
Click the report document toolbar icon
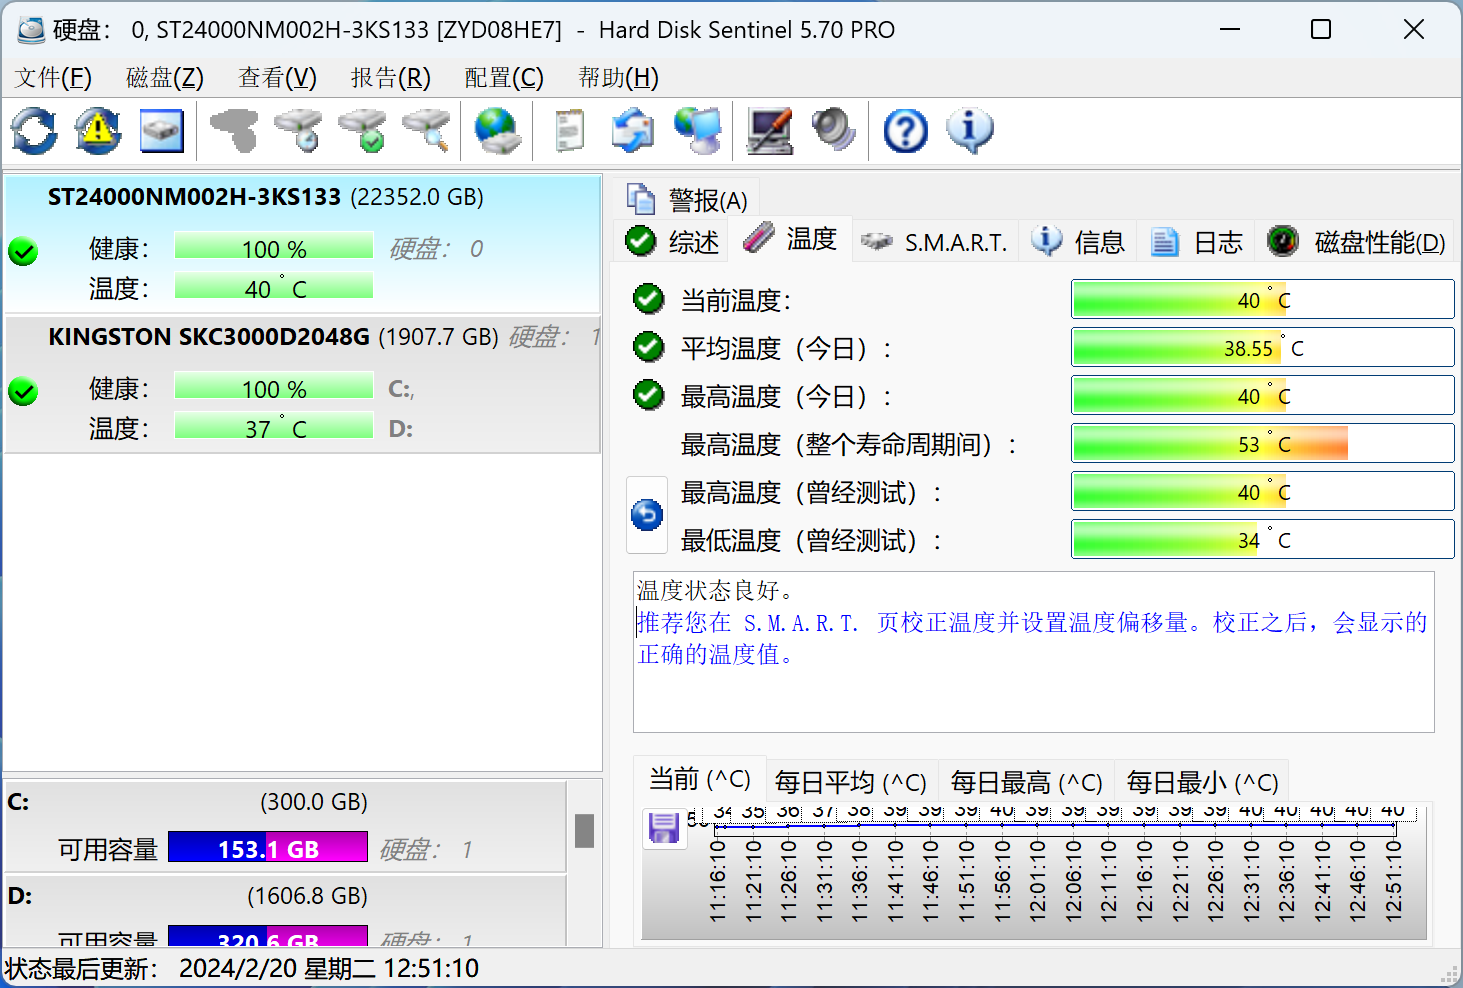coord(570,131)
